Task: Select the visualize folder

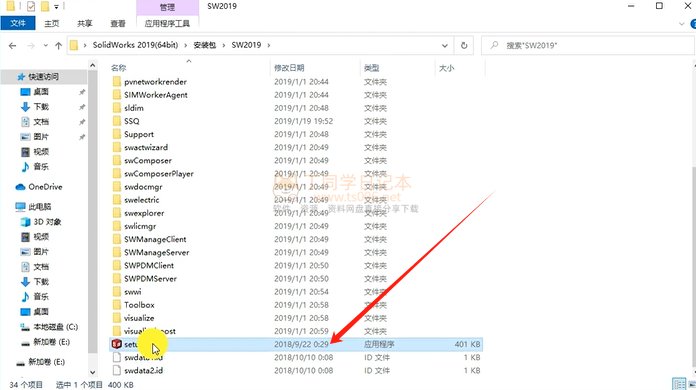Action: (139, 318)
